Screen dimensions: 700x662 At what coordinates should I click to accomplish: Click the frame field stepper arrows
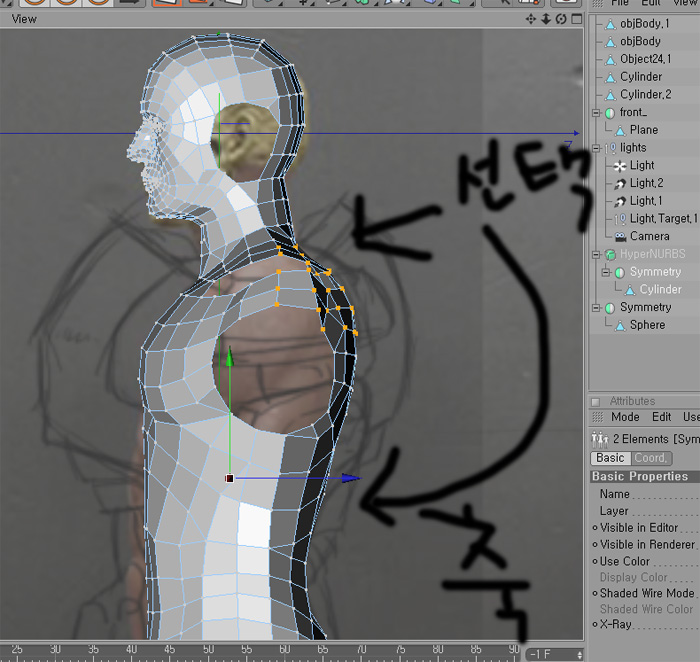click(579, 655)
